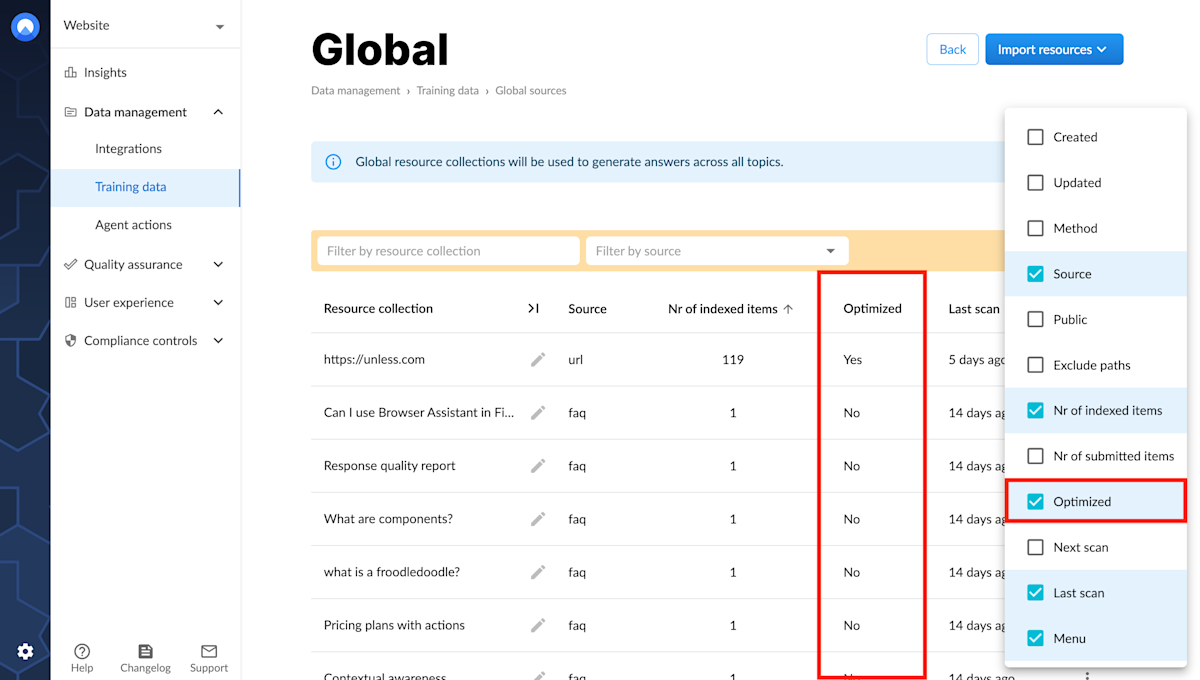
Task: Check the Public column checkbox
Action: point(1035,319)
